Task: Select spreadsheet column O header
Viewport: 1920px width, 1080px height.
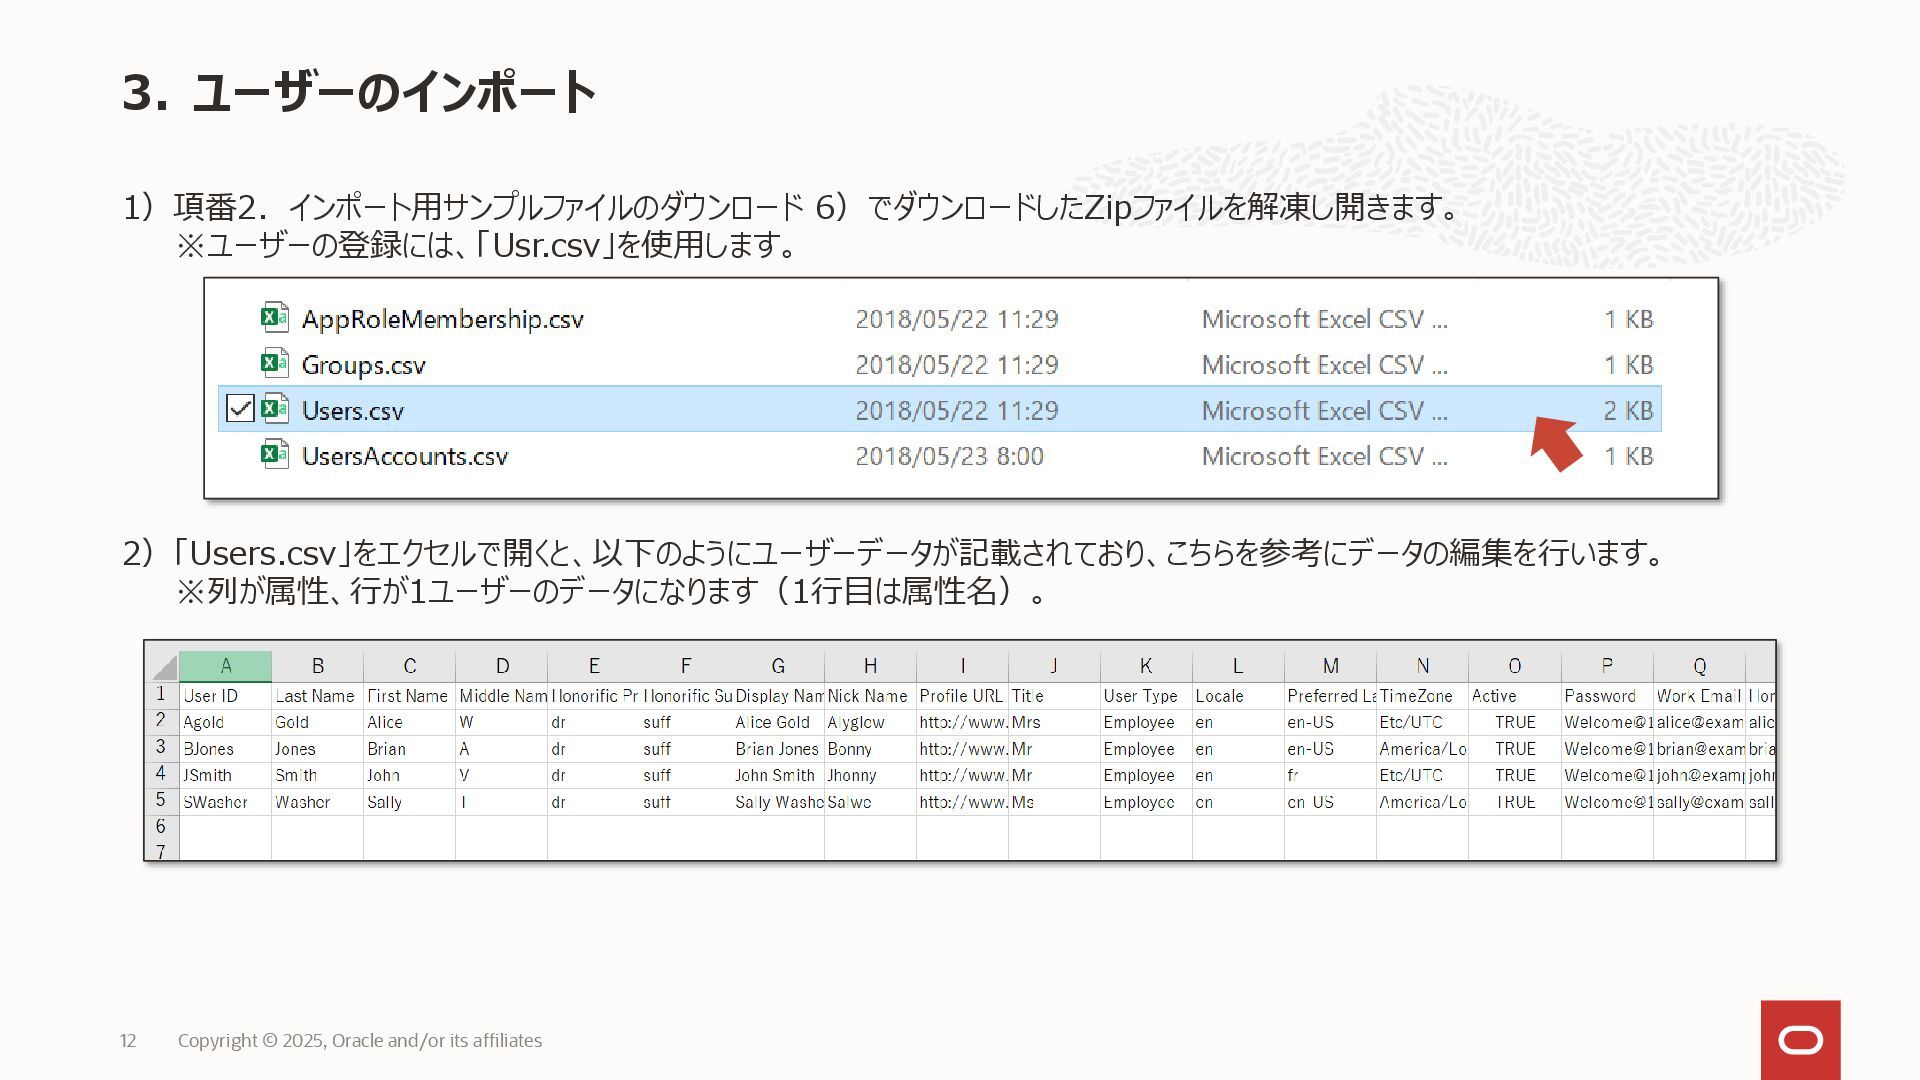Action: (1514, 666)
